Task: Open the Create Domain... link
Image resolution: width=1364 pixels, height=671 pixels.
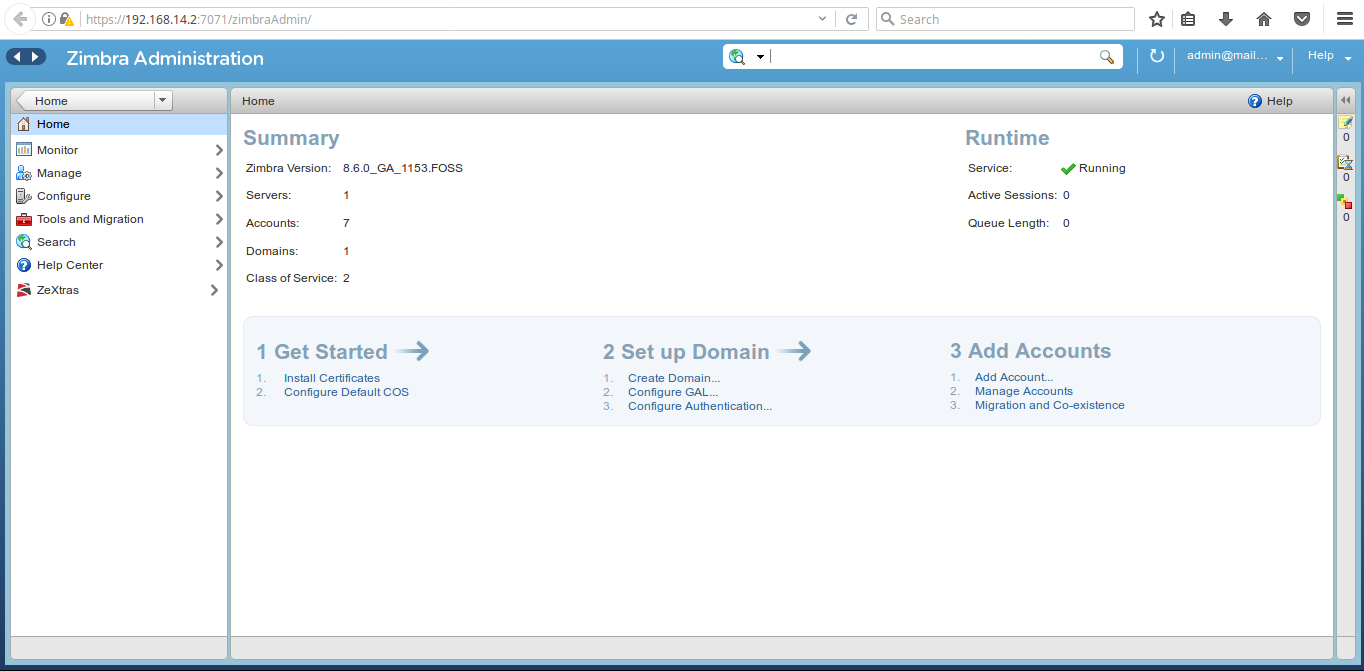Action: (x=674, y=378)
